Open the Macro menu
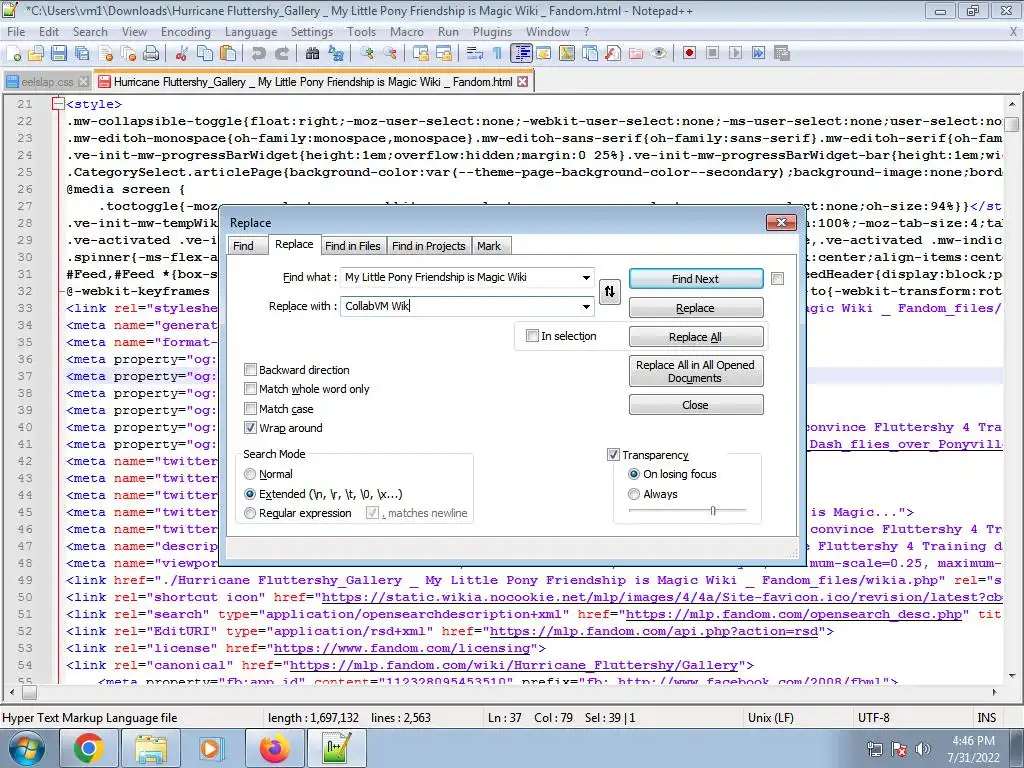The height and width of the screenshot is (768, 1024). click(x=406, y=31)
